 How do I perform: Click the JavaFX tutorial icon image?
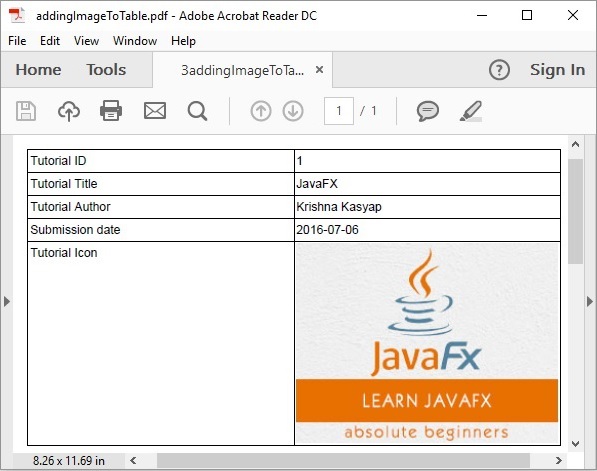427,344
